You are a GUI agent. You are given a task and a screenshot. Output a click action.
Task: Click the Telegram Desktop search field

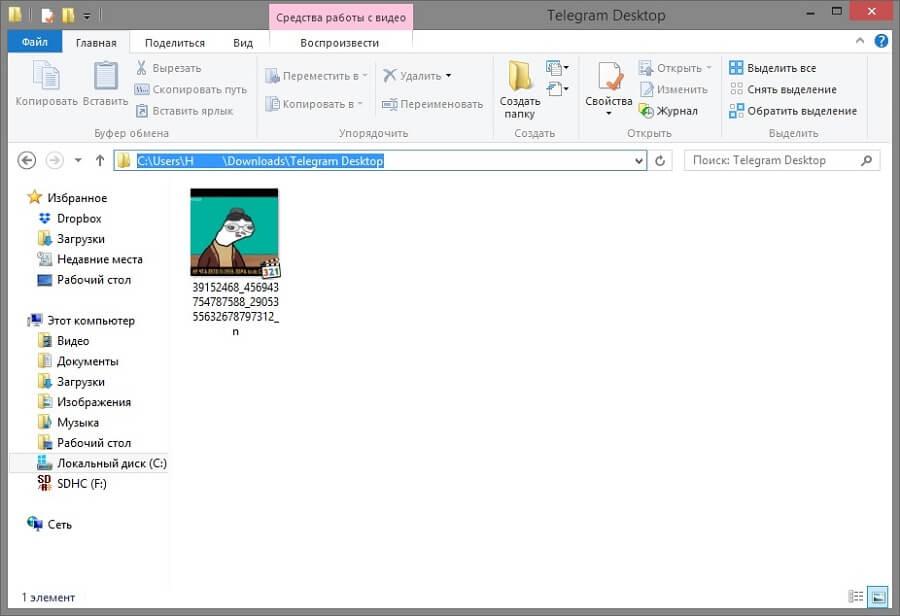[x=772, y=160]
